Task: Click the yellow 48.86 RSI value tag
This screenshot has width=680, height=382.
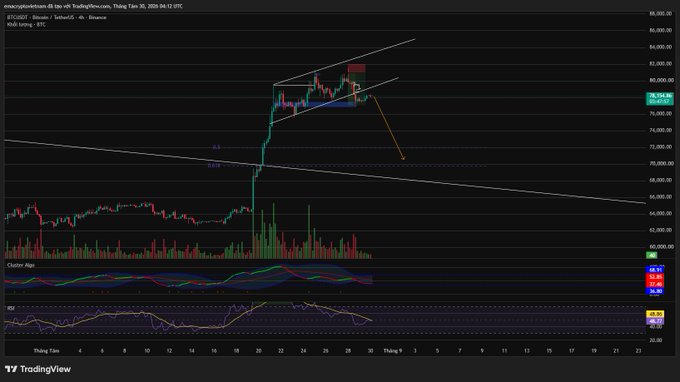Action: pyautogui.click(x=655, y=314)
